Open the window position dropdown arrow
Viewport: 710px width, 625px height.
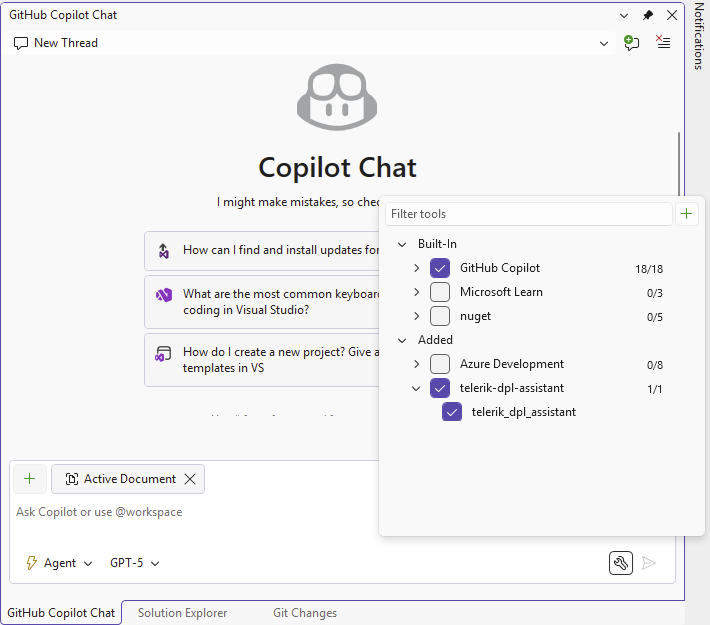624,16
